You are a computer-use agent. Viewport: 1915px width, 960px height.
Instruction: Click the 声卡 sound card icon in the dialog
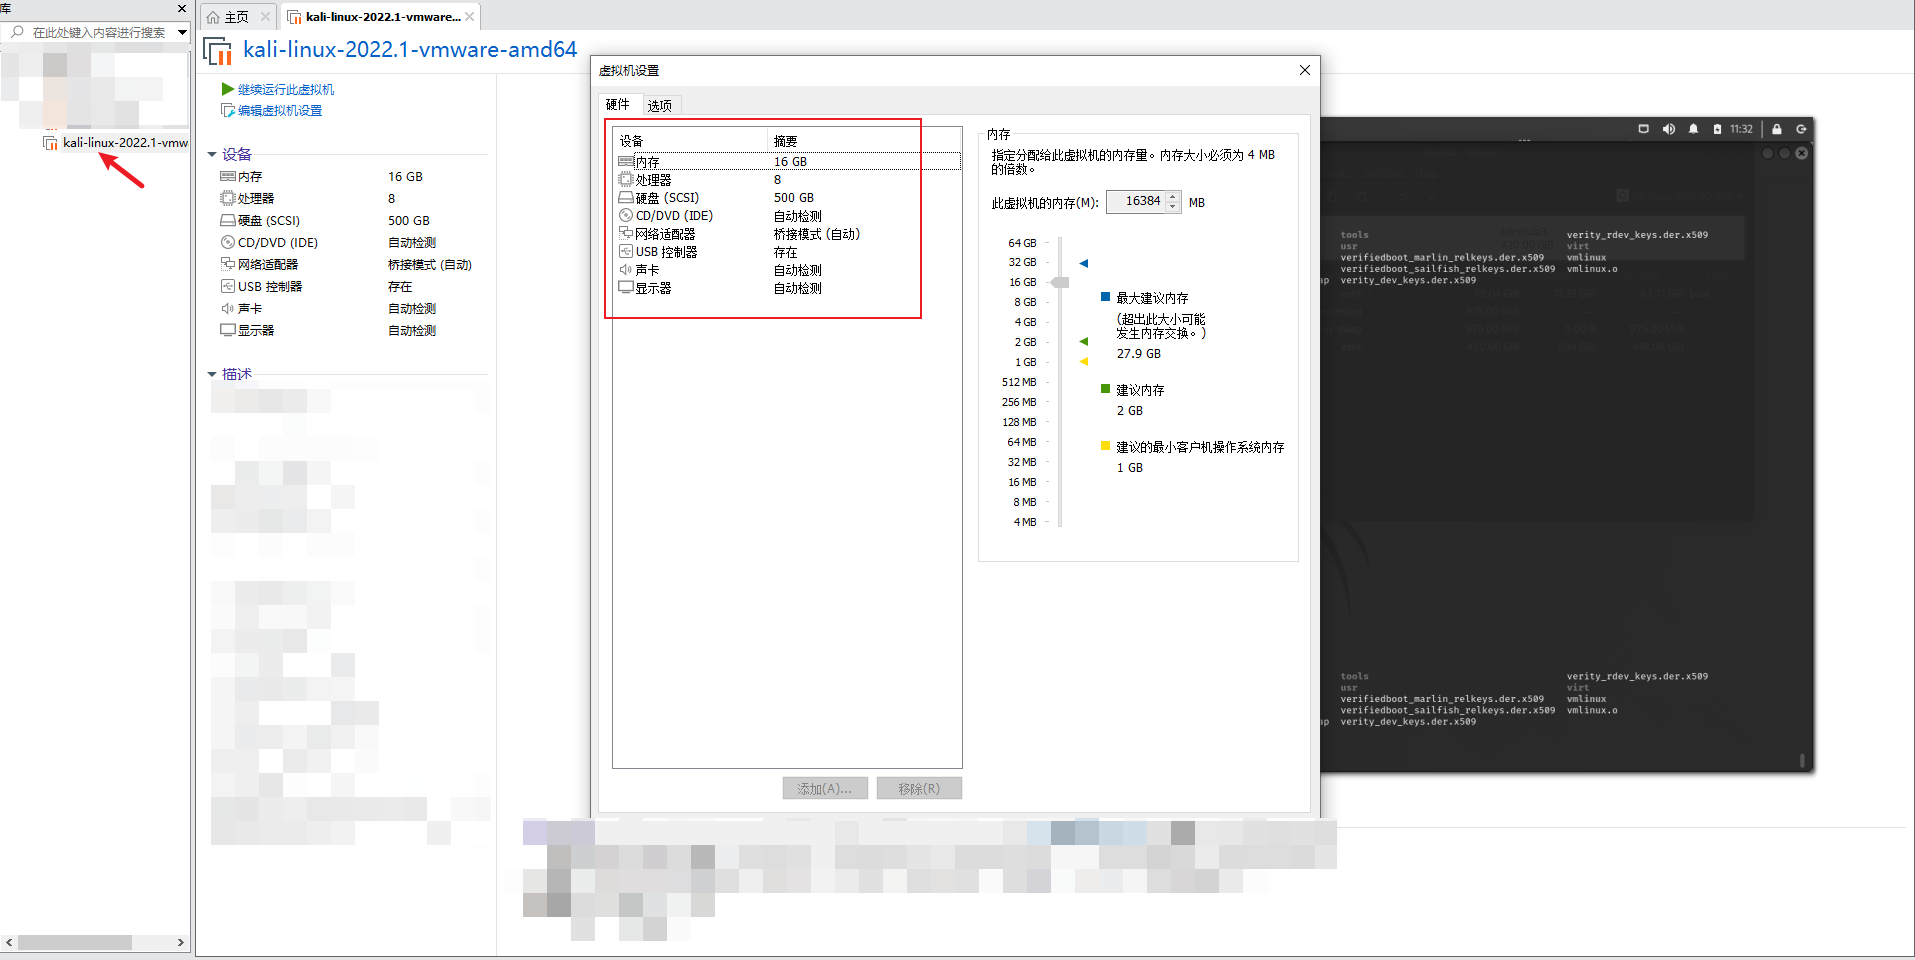626,270
